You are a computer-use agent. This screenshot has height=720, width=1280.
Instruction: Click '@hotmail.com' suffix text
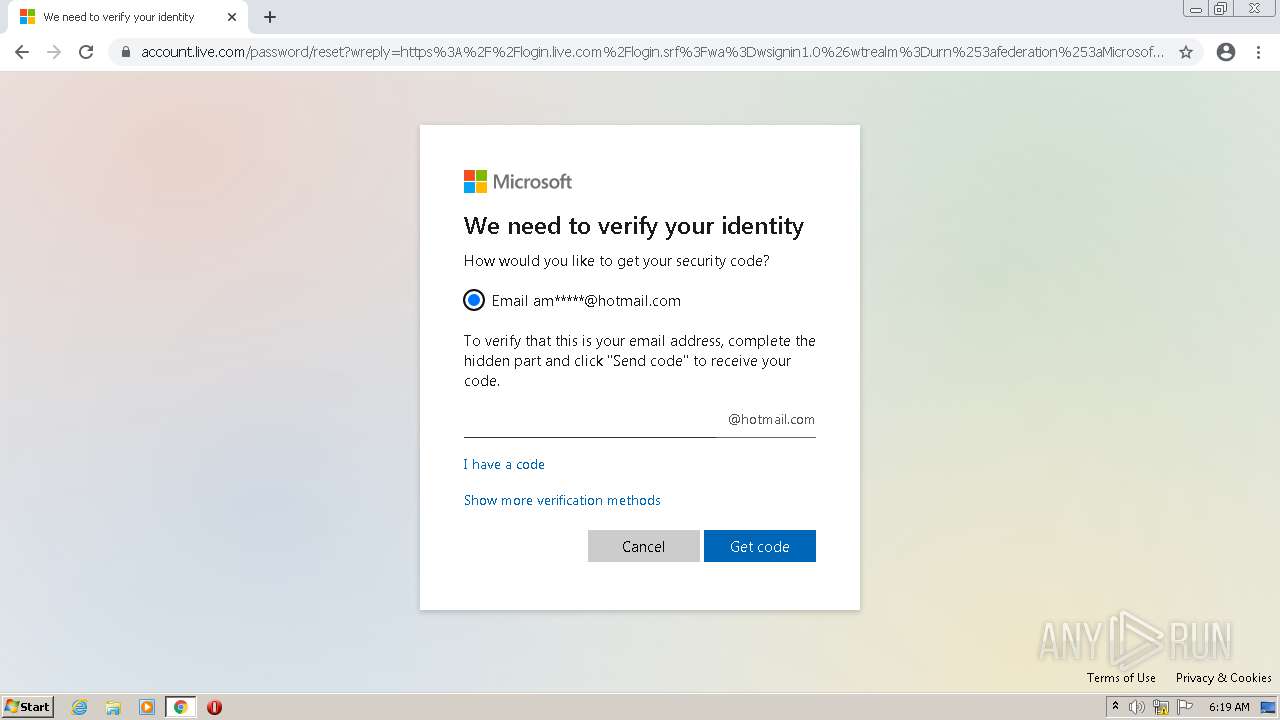click(771, 420)
